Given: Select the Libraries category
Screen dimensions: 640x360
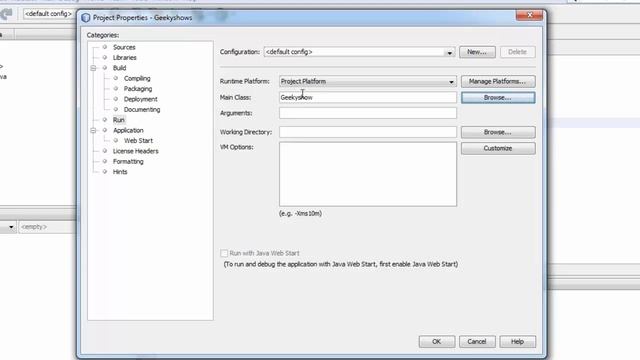Looking at the screenshot, I should coord(124,58).
